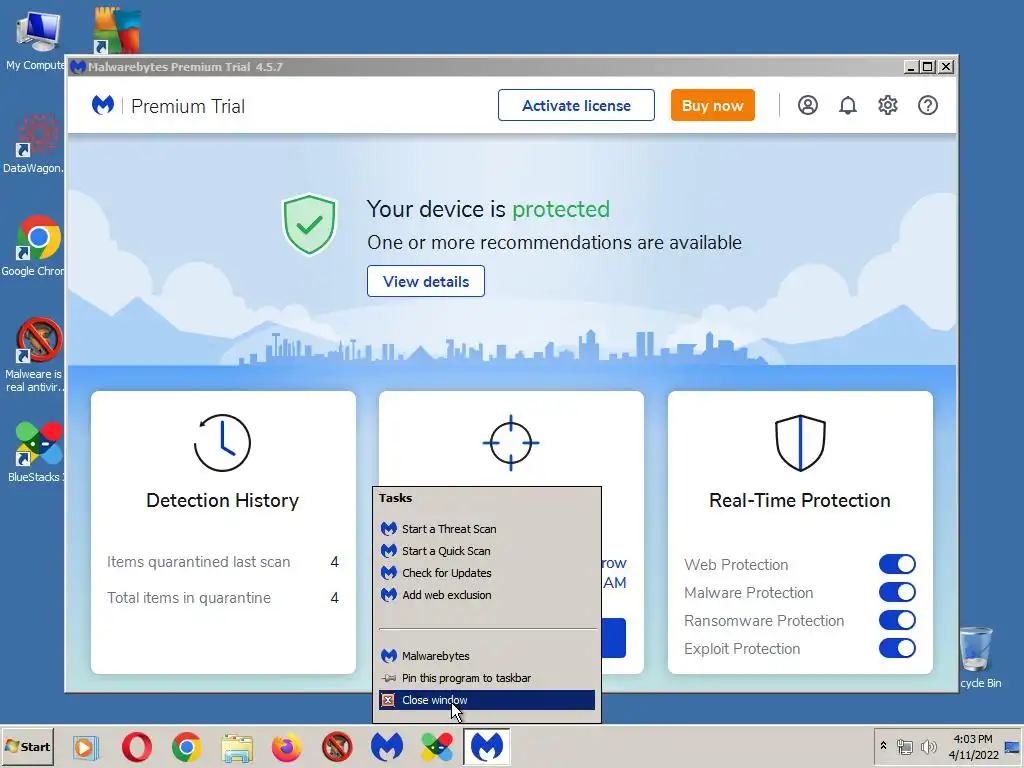This screenshot has height=768, width=1024.
Task: Click the Malwarebytes window title bar
Action: (483, 67)
